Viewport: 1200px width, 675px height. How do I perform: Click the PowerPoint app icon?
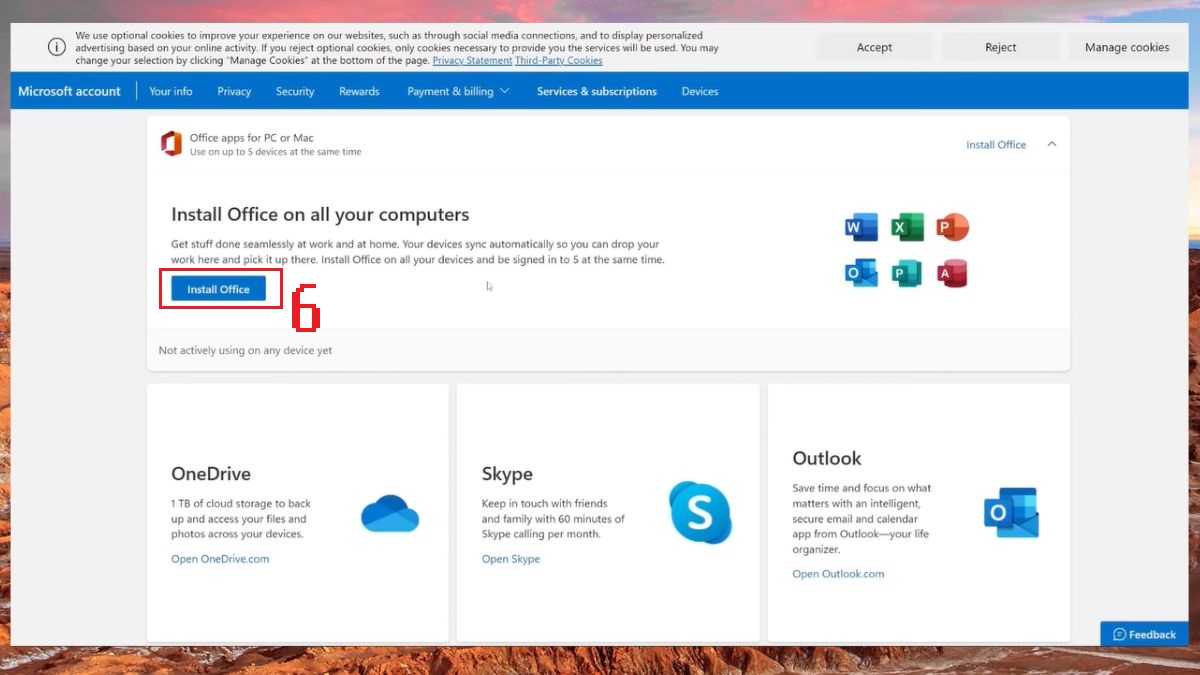(x=953, y=227)
